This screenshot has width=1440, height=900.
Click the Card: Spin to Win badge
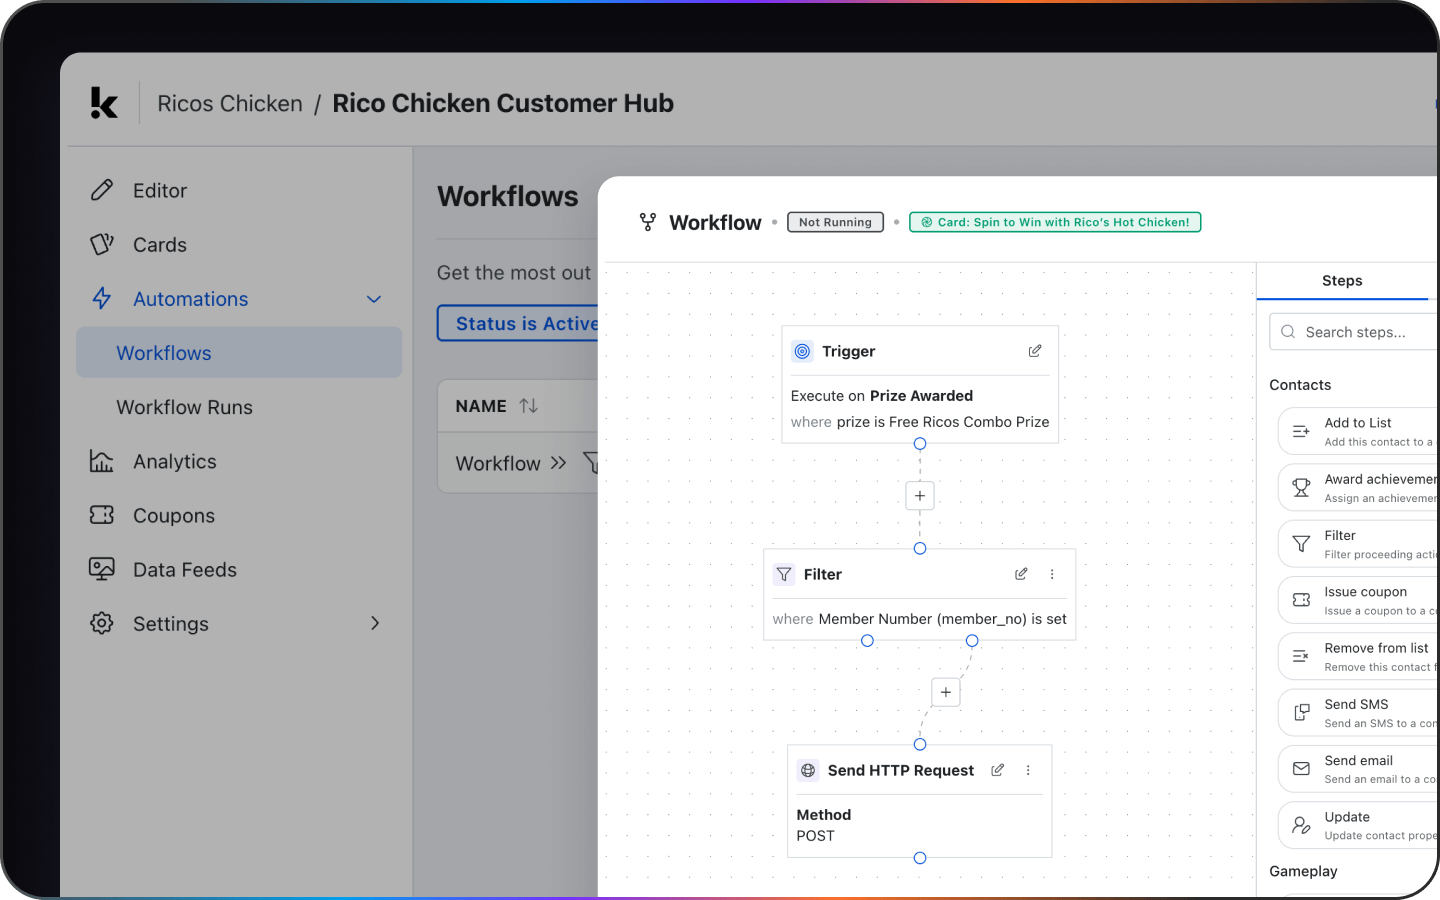coord(1055,222)
